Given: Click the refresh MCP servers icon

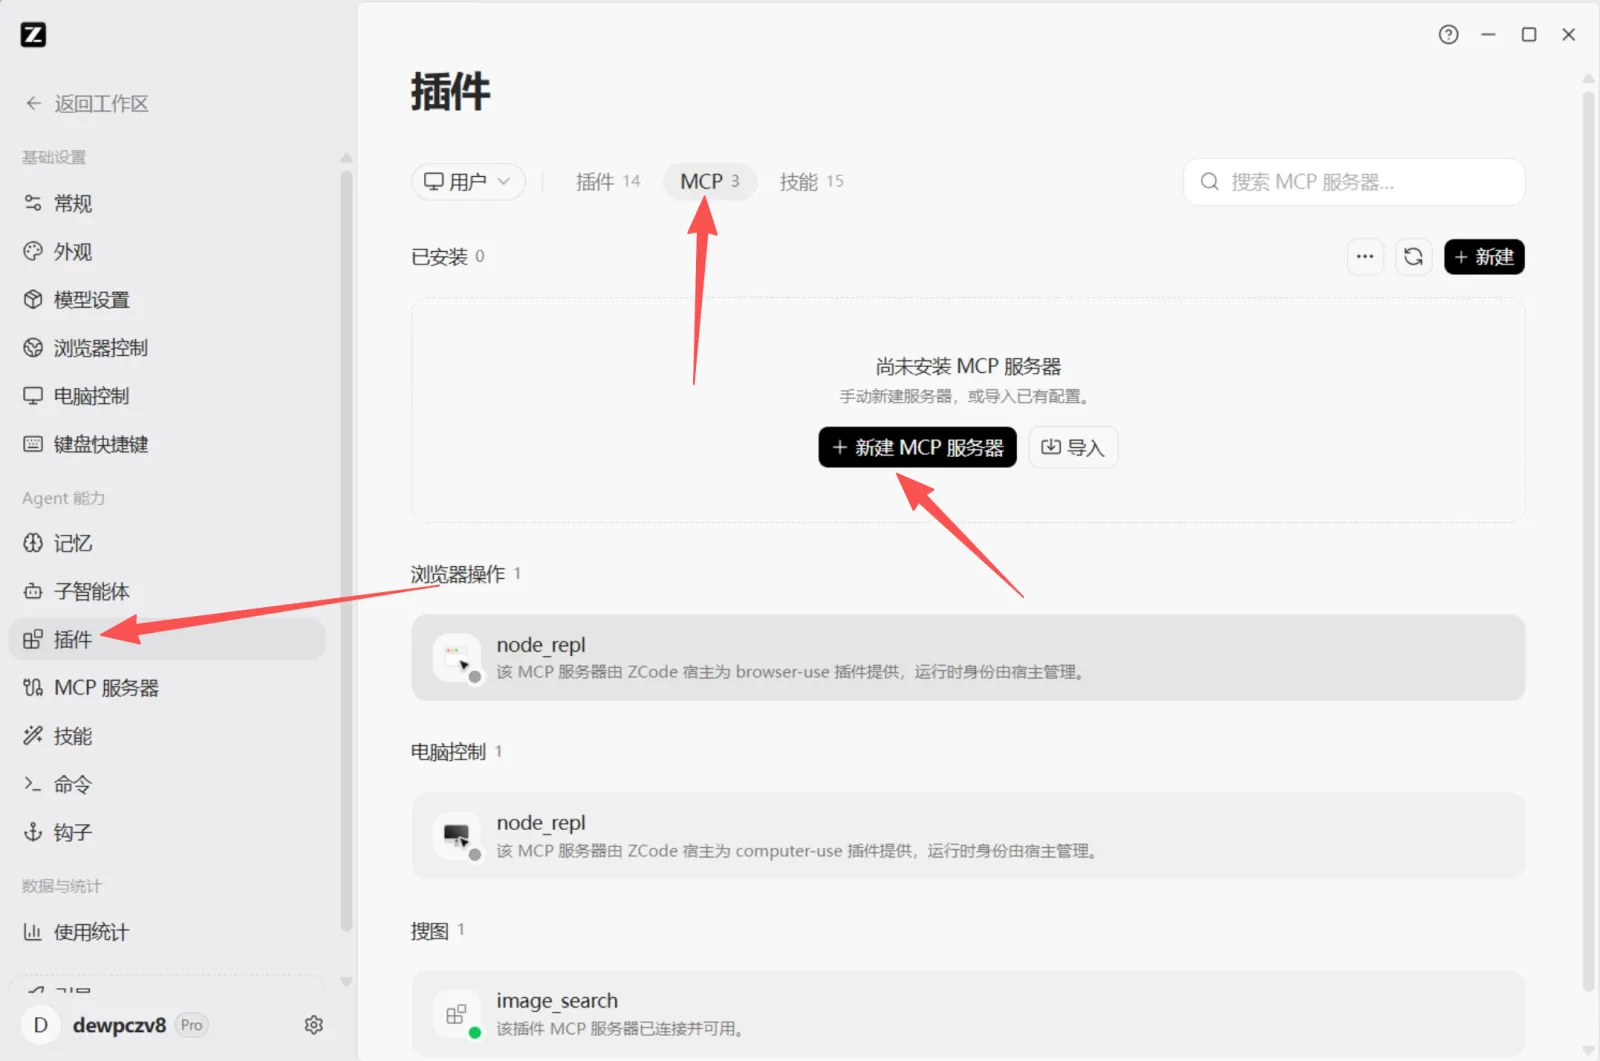Looking at the screenshot, I should [1413, 257].
